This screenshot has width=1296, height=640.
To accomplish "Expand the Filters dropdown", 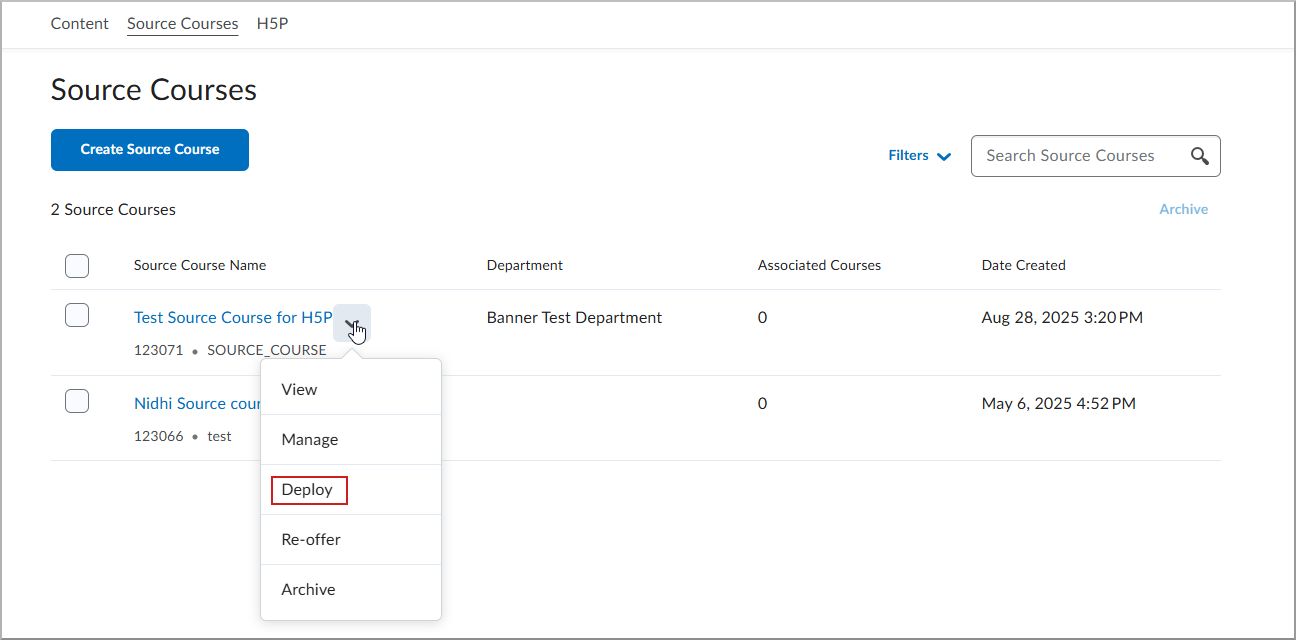I will coord(919,156).
